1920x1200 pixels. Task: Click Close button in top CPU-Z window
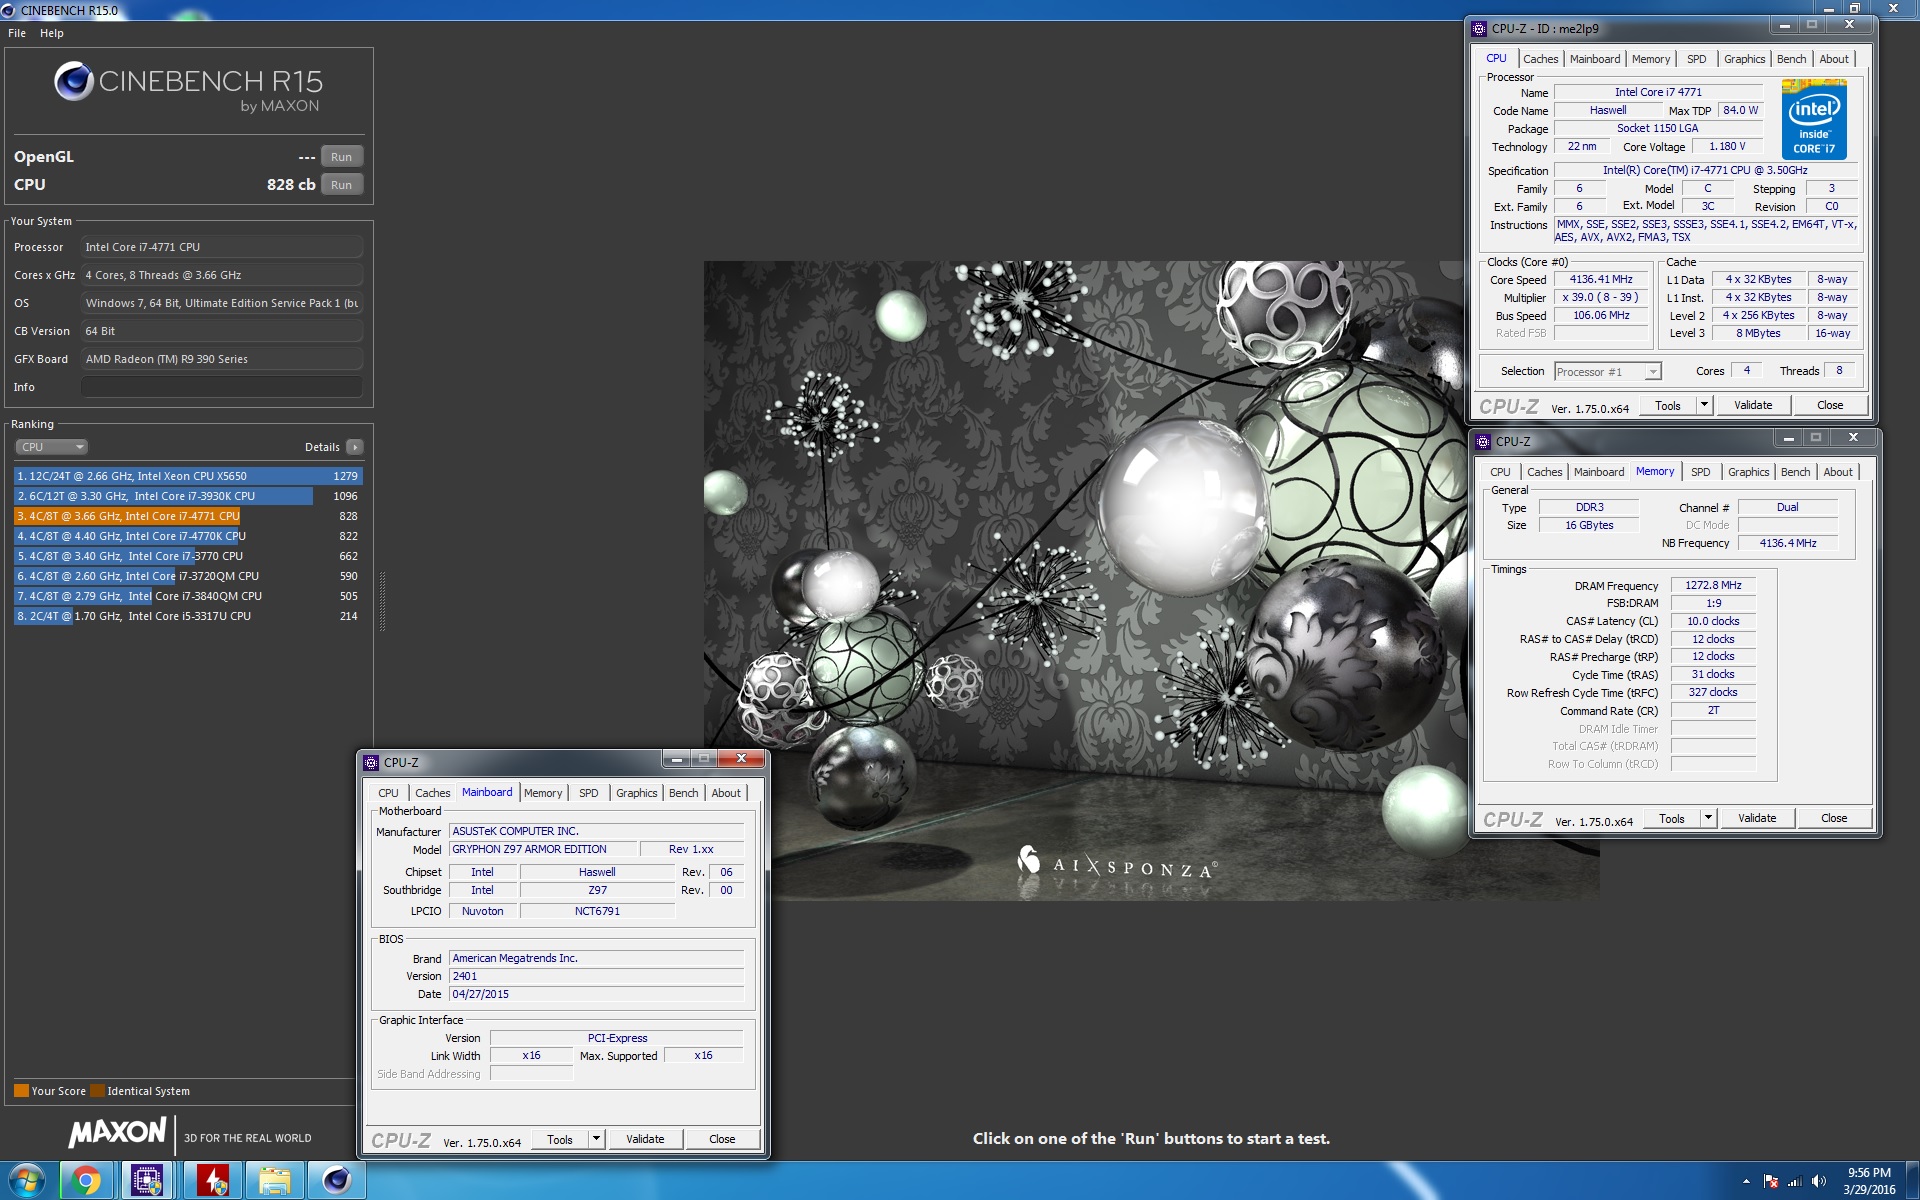pos(1830,405)
